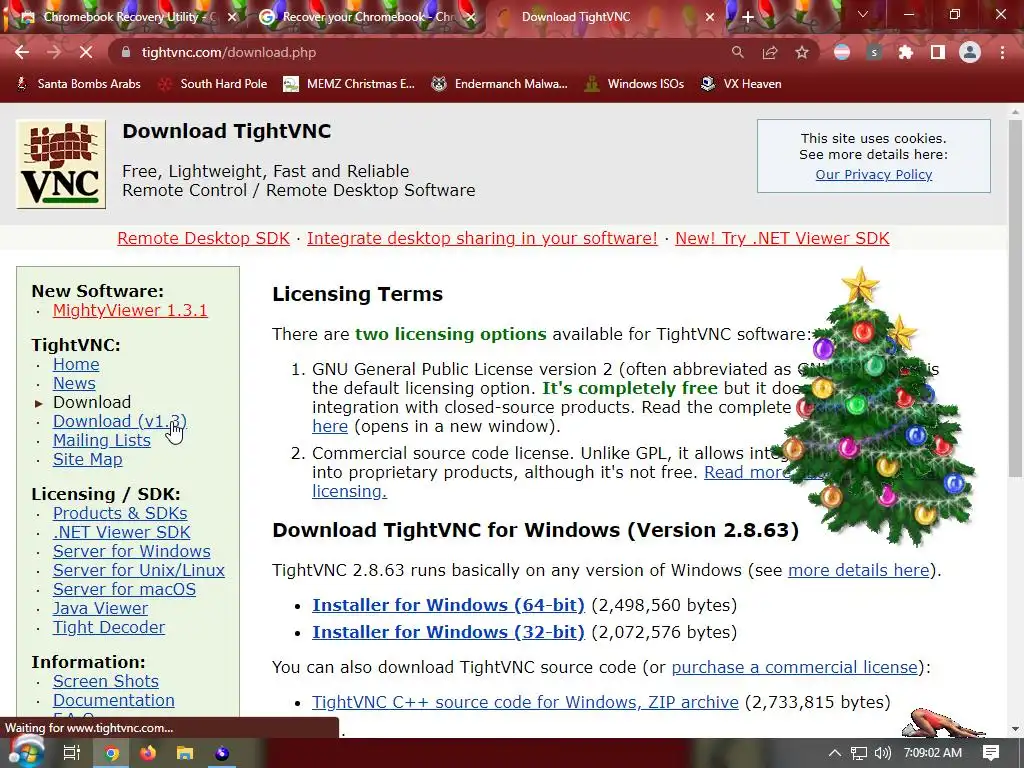Open Task View in the taskbar

click(71, 753)
